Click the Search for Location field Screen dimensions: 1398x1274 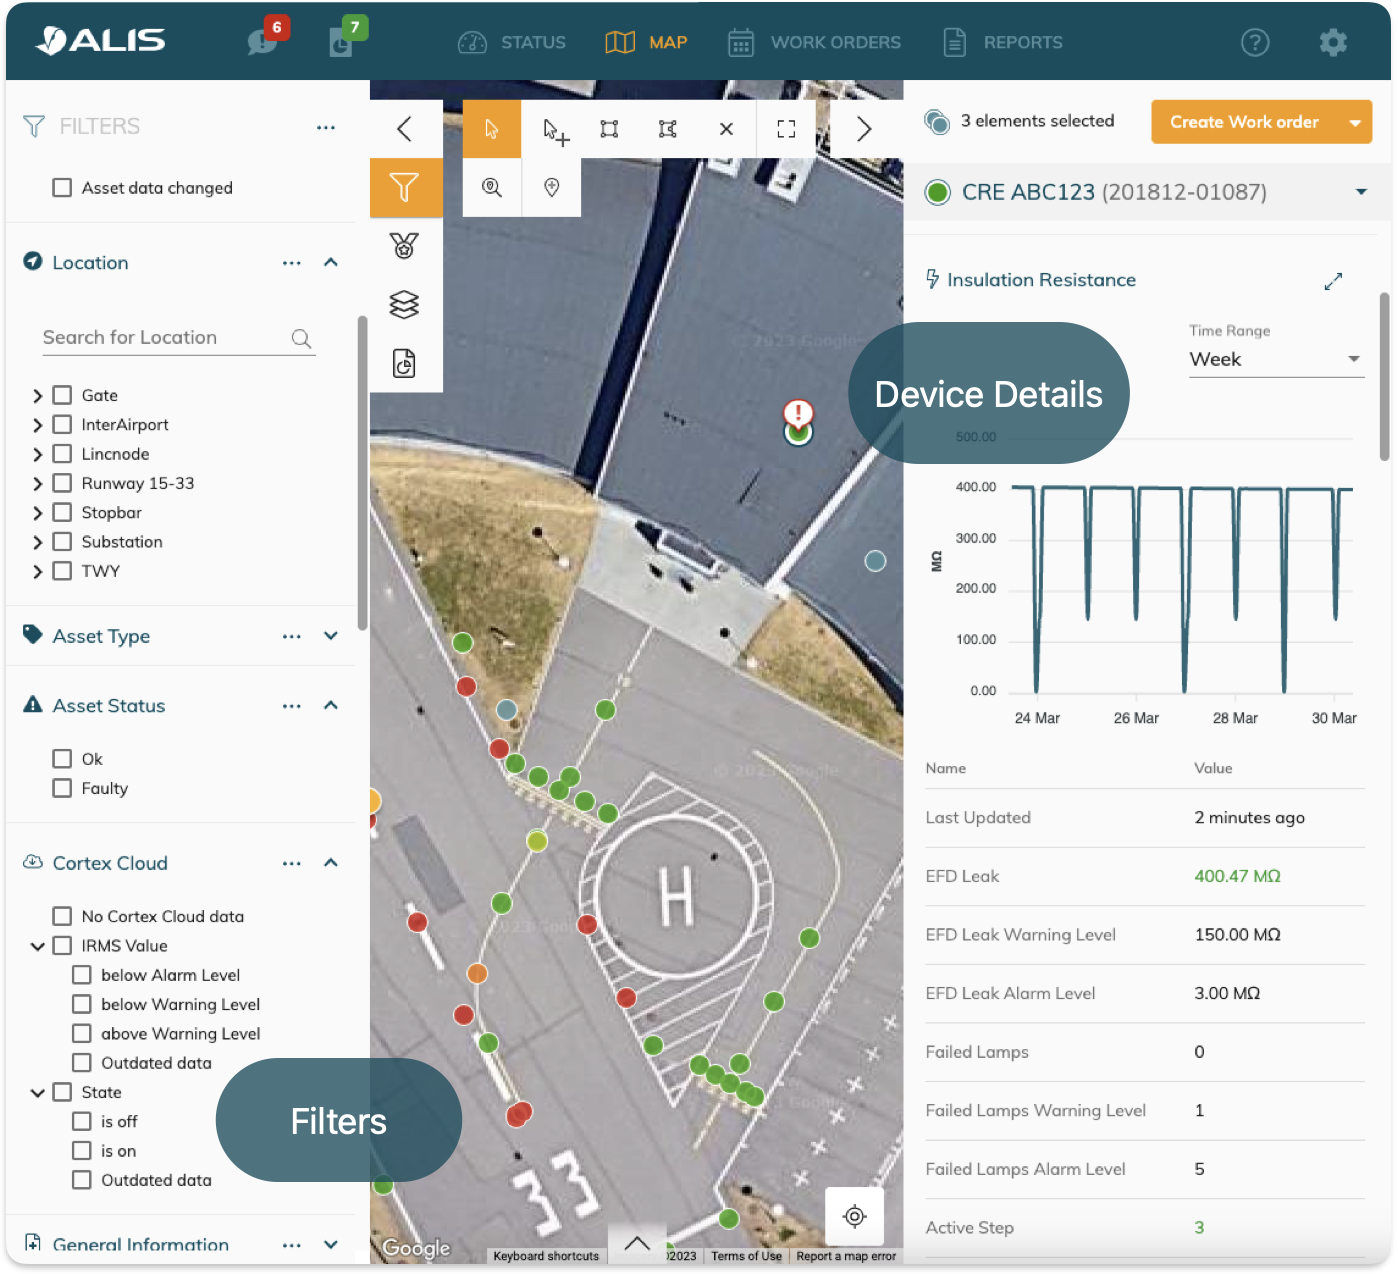[x=165, y=338]
